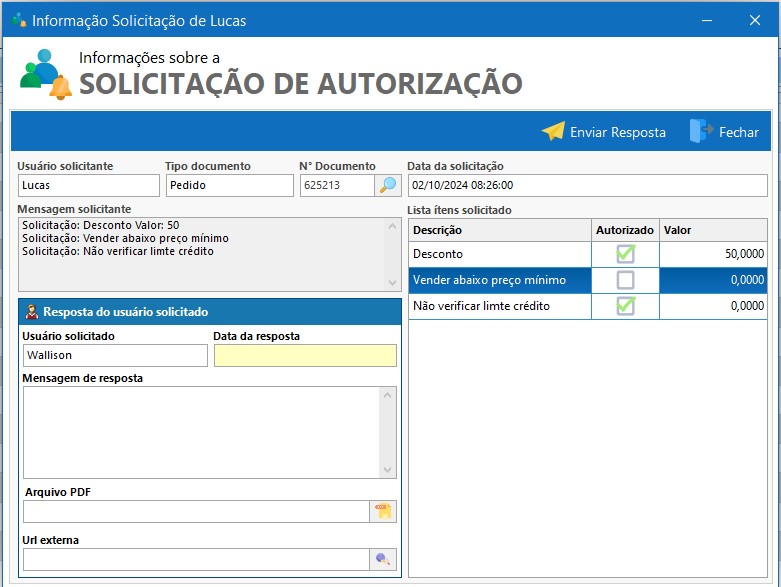781x587 pixels.
Task: Minimize the Informação Solicitação window
Action: [707, 20]
